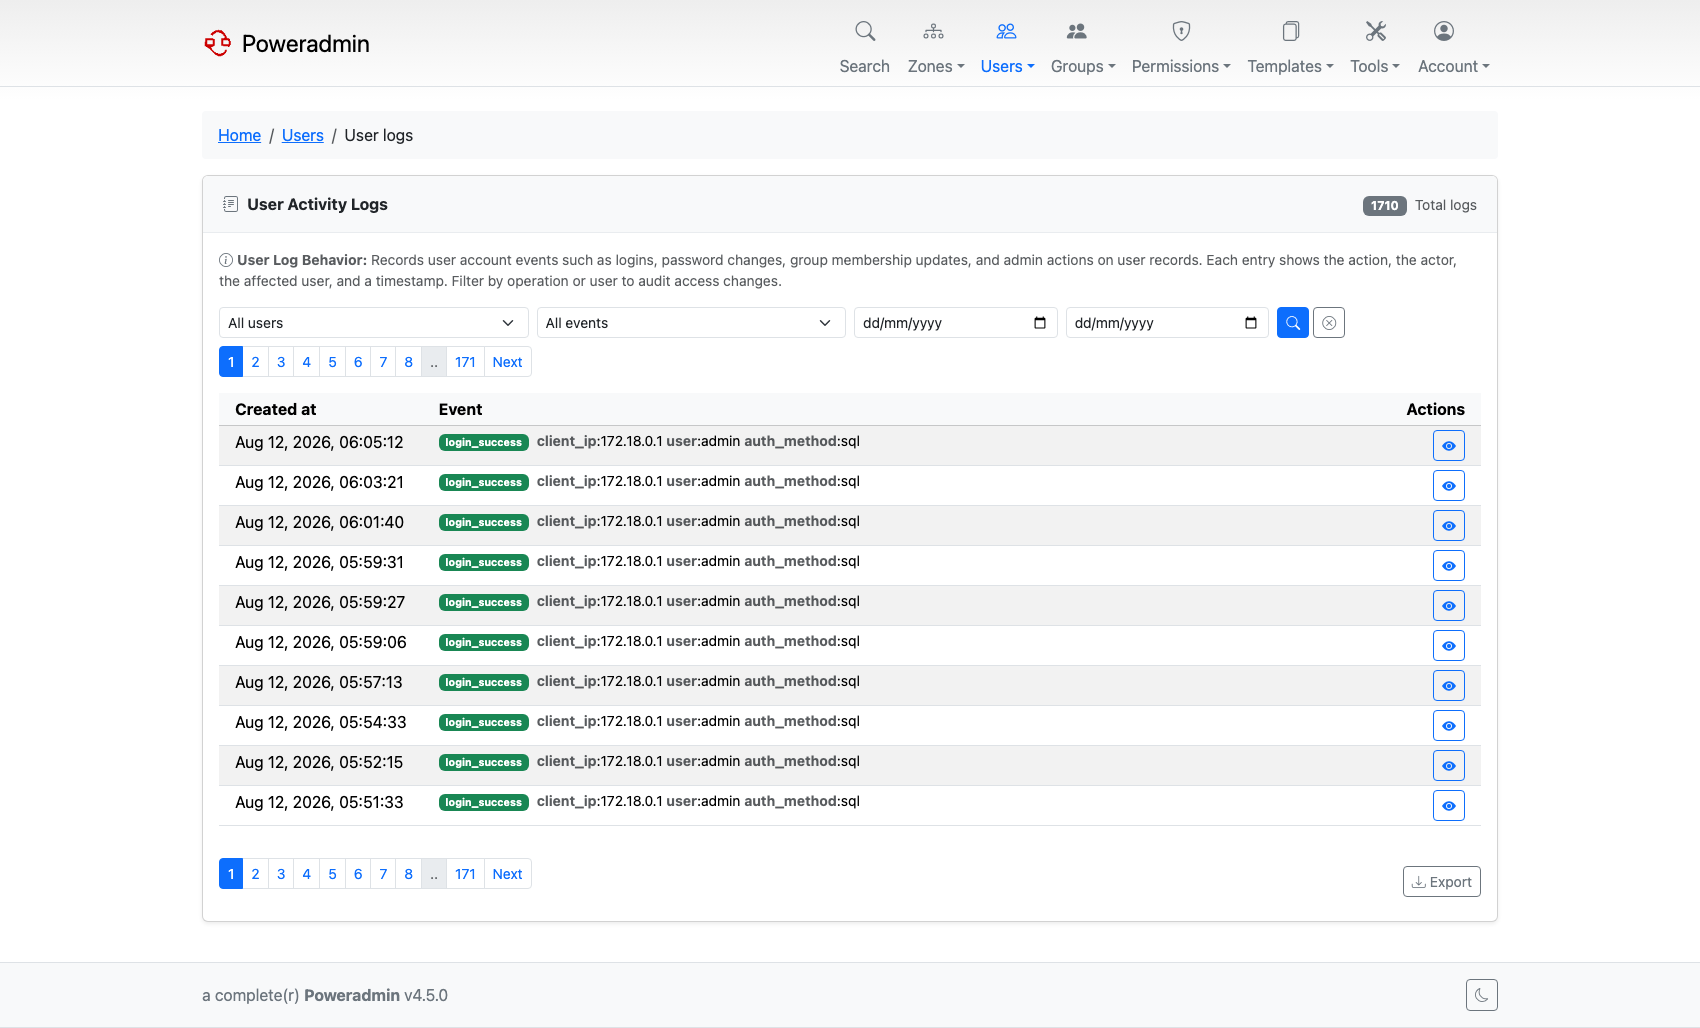Go to page 4 in top pagination

(x=307, y=362)
